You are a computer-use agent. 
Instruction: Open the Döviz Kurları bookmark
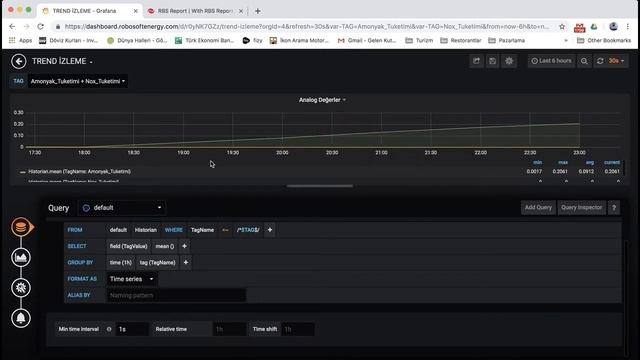[69, 40]
